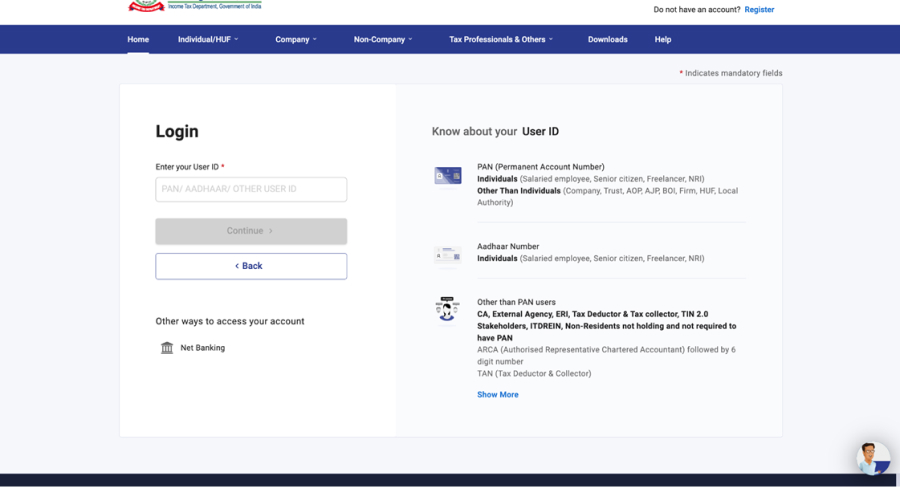Image resolution: width=900 pixels, height=487 pixels.
Task: Go to the Home tab
Action: 138,40
